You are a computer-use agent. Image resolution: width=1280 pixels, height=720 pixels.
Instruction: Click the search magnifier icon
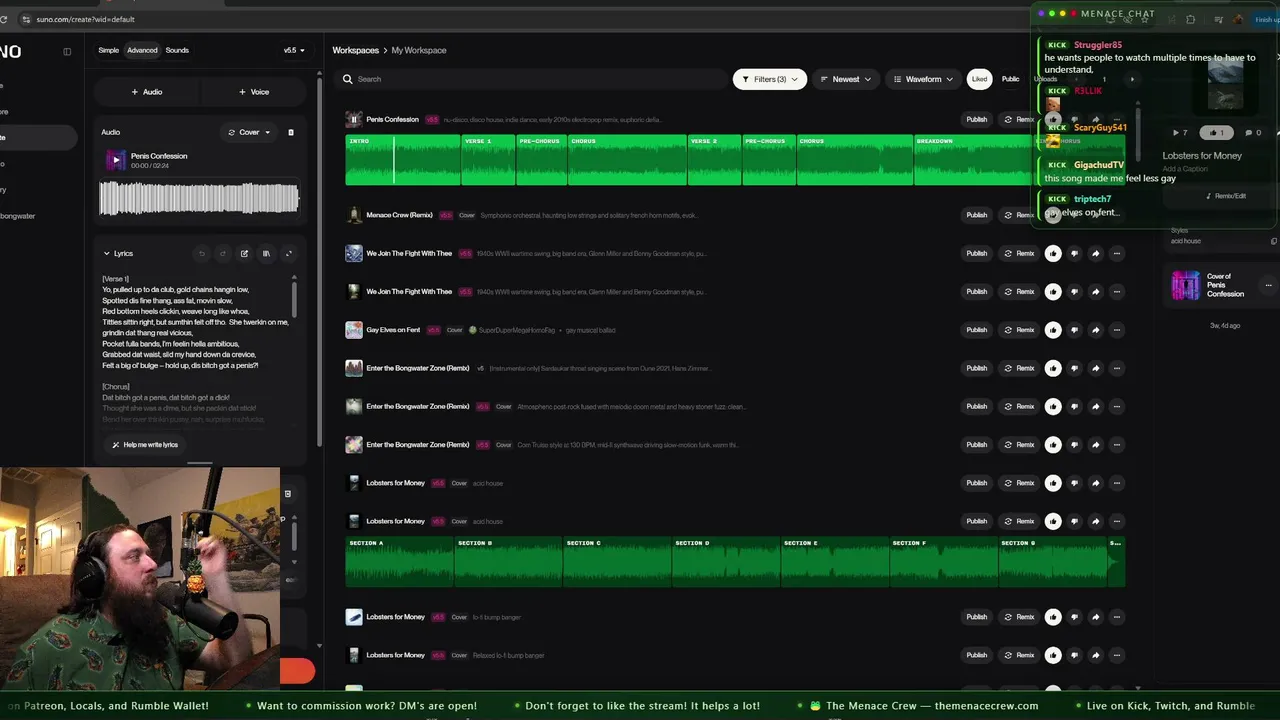pyautogui.click(x=348, y=79)
